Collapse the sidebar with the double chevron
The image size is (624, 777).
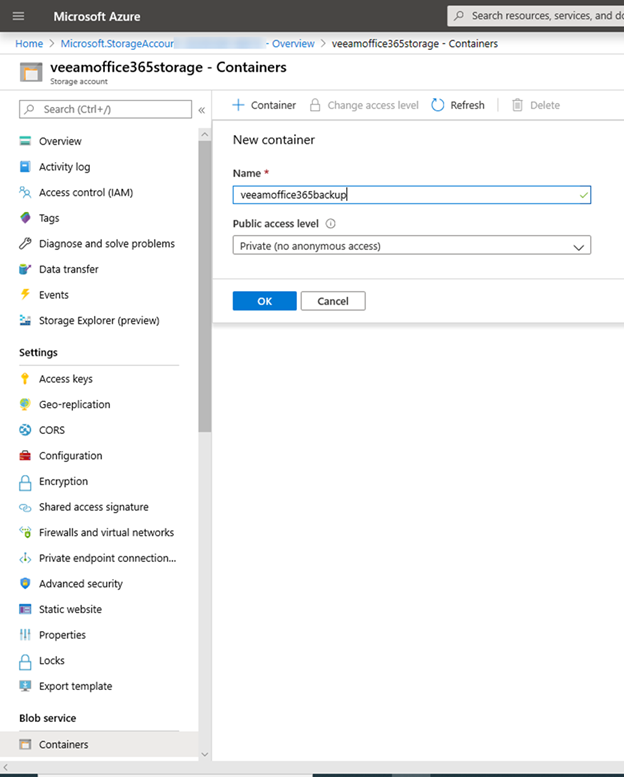[202, 110]
